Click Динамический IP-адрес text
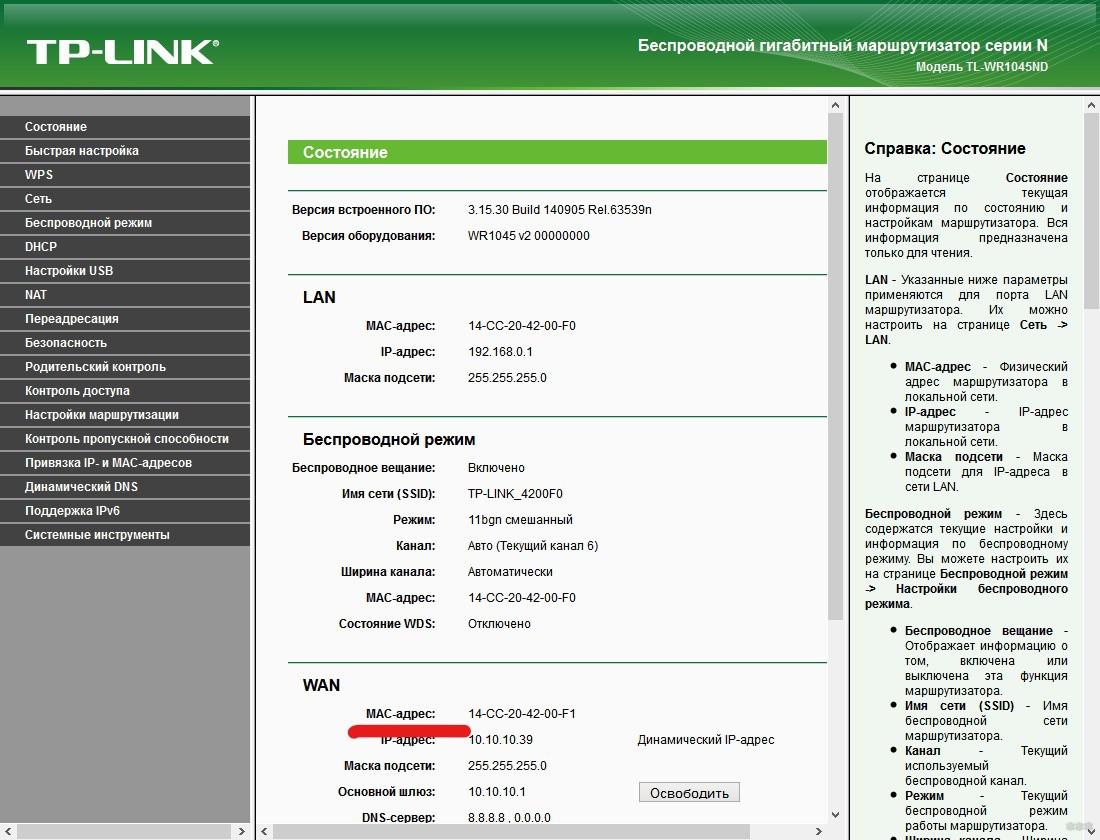 [706, 740]
